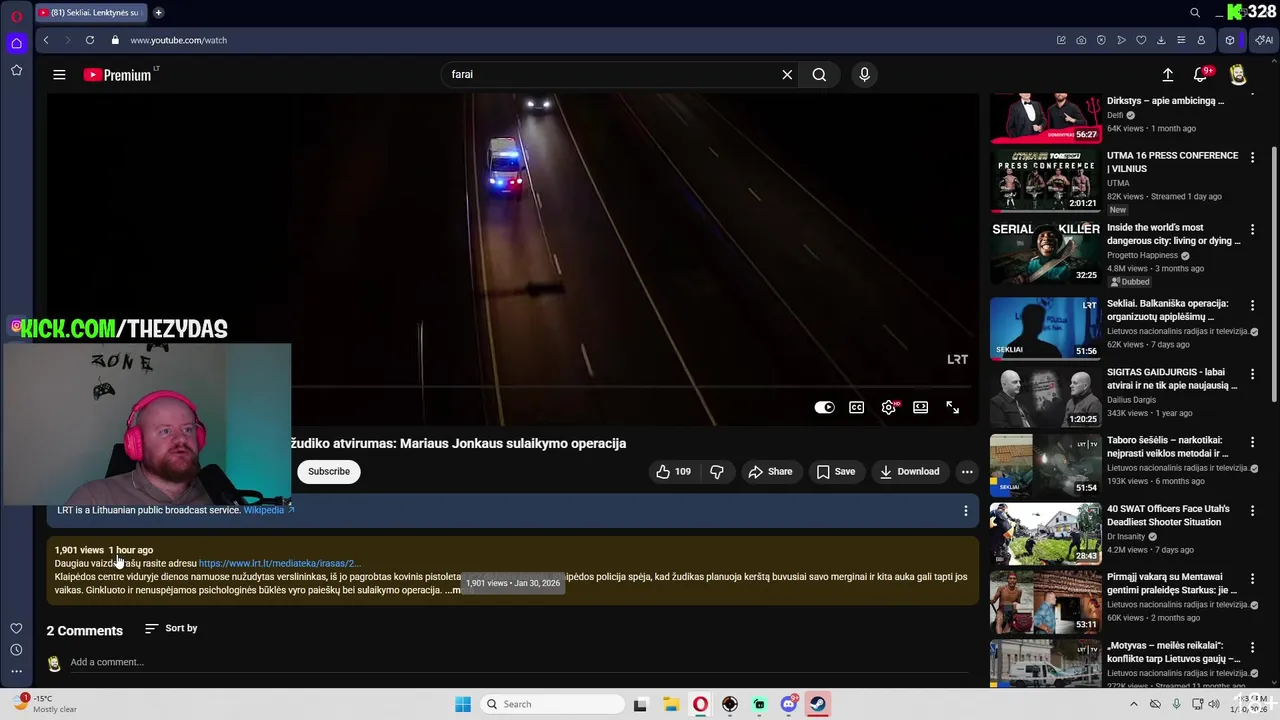Open options for Sekliai Balkaniška operacija video
Screen dimensions: 1280x720
click(x=1252, y=305)
